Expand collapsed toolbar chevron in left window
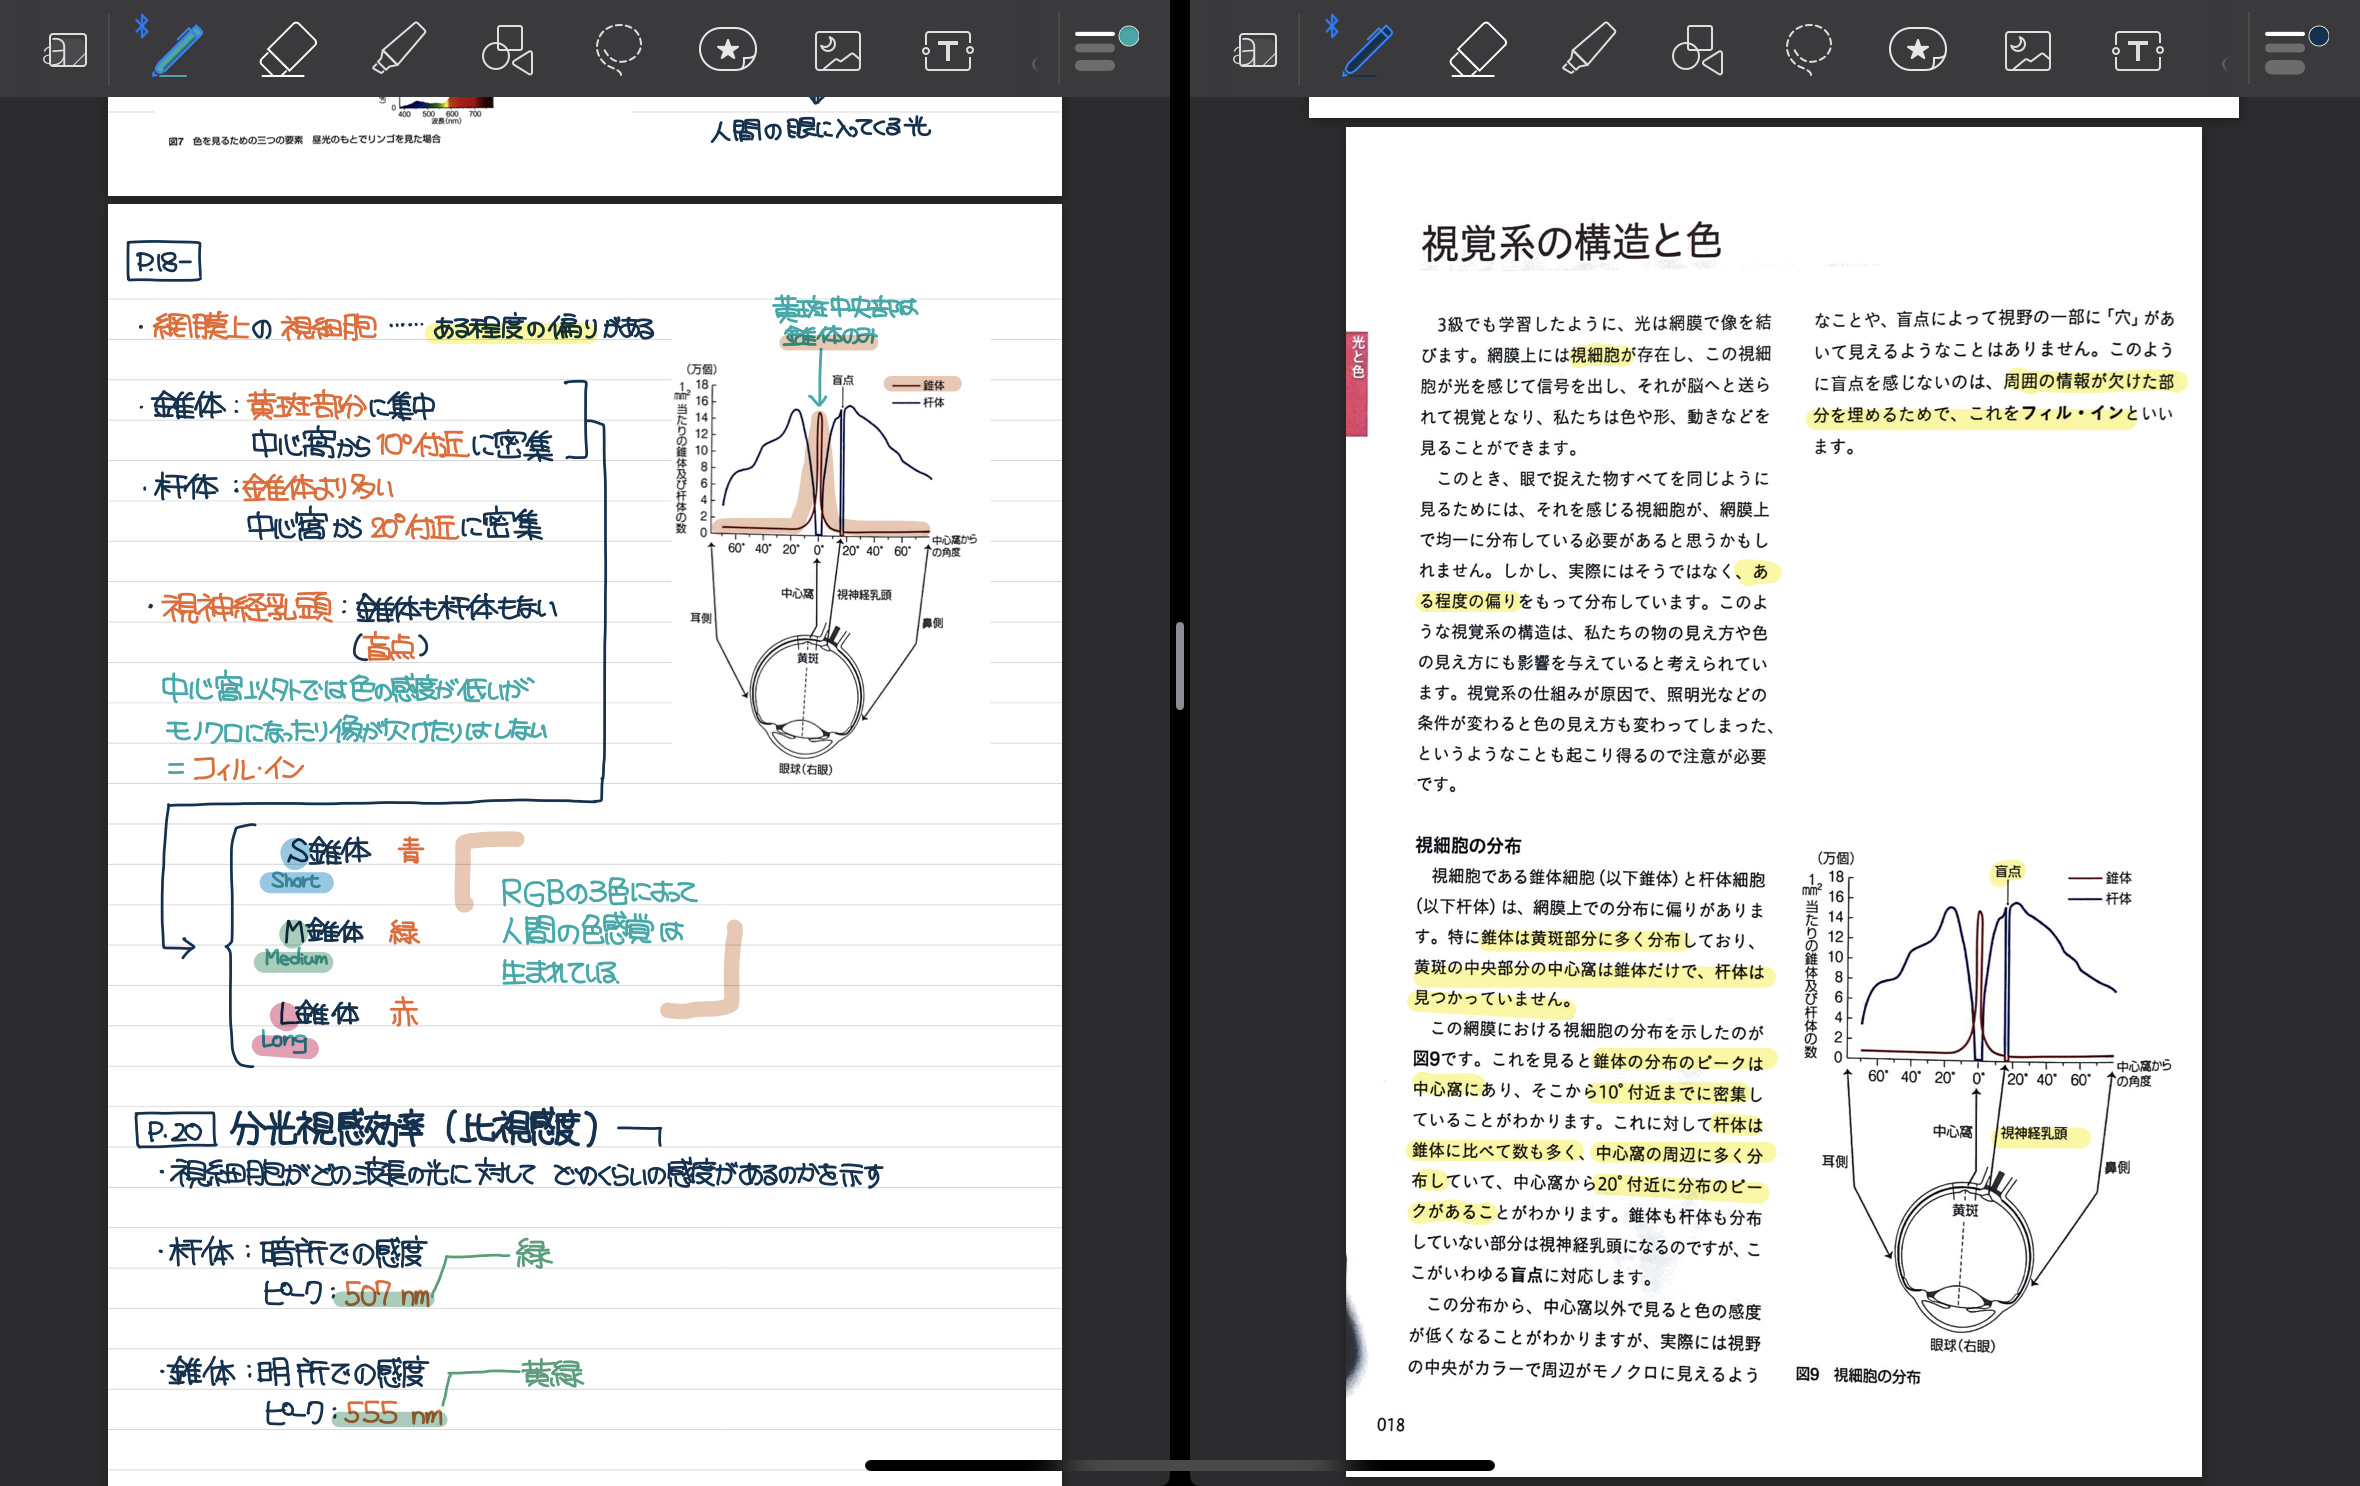 click(x=1034, y=64)
